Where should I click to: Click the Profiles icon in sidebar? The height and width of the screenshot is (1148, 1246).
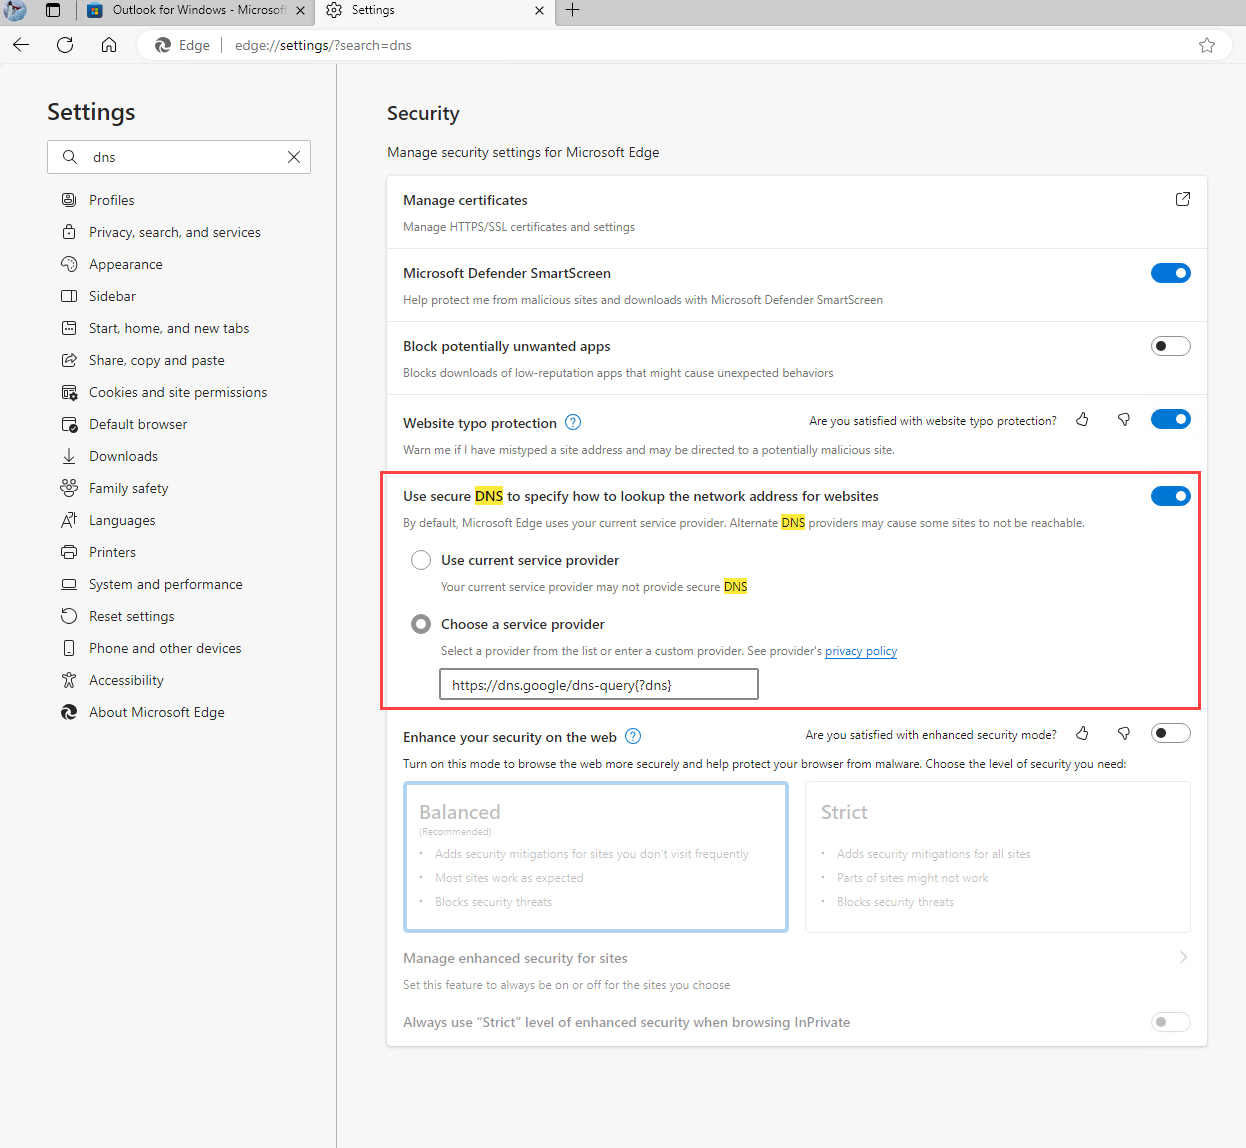69,200
